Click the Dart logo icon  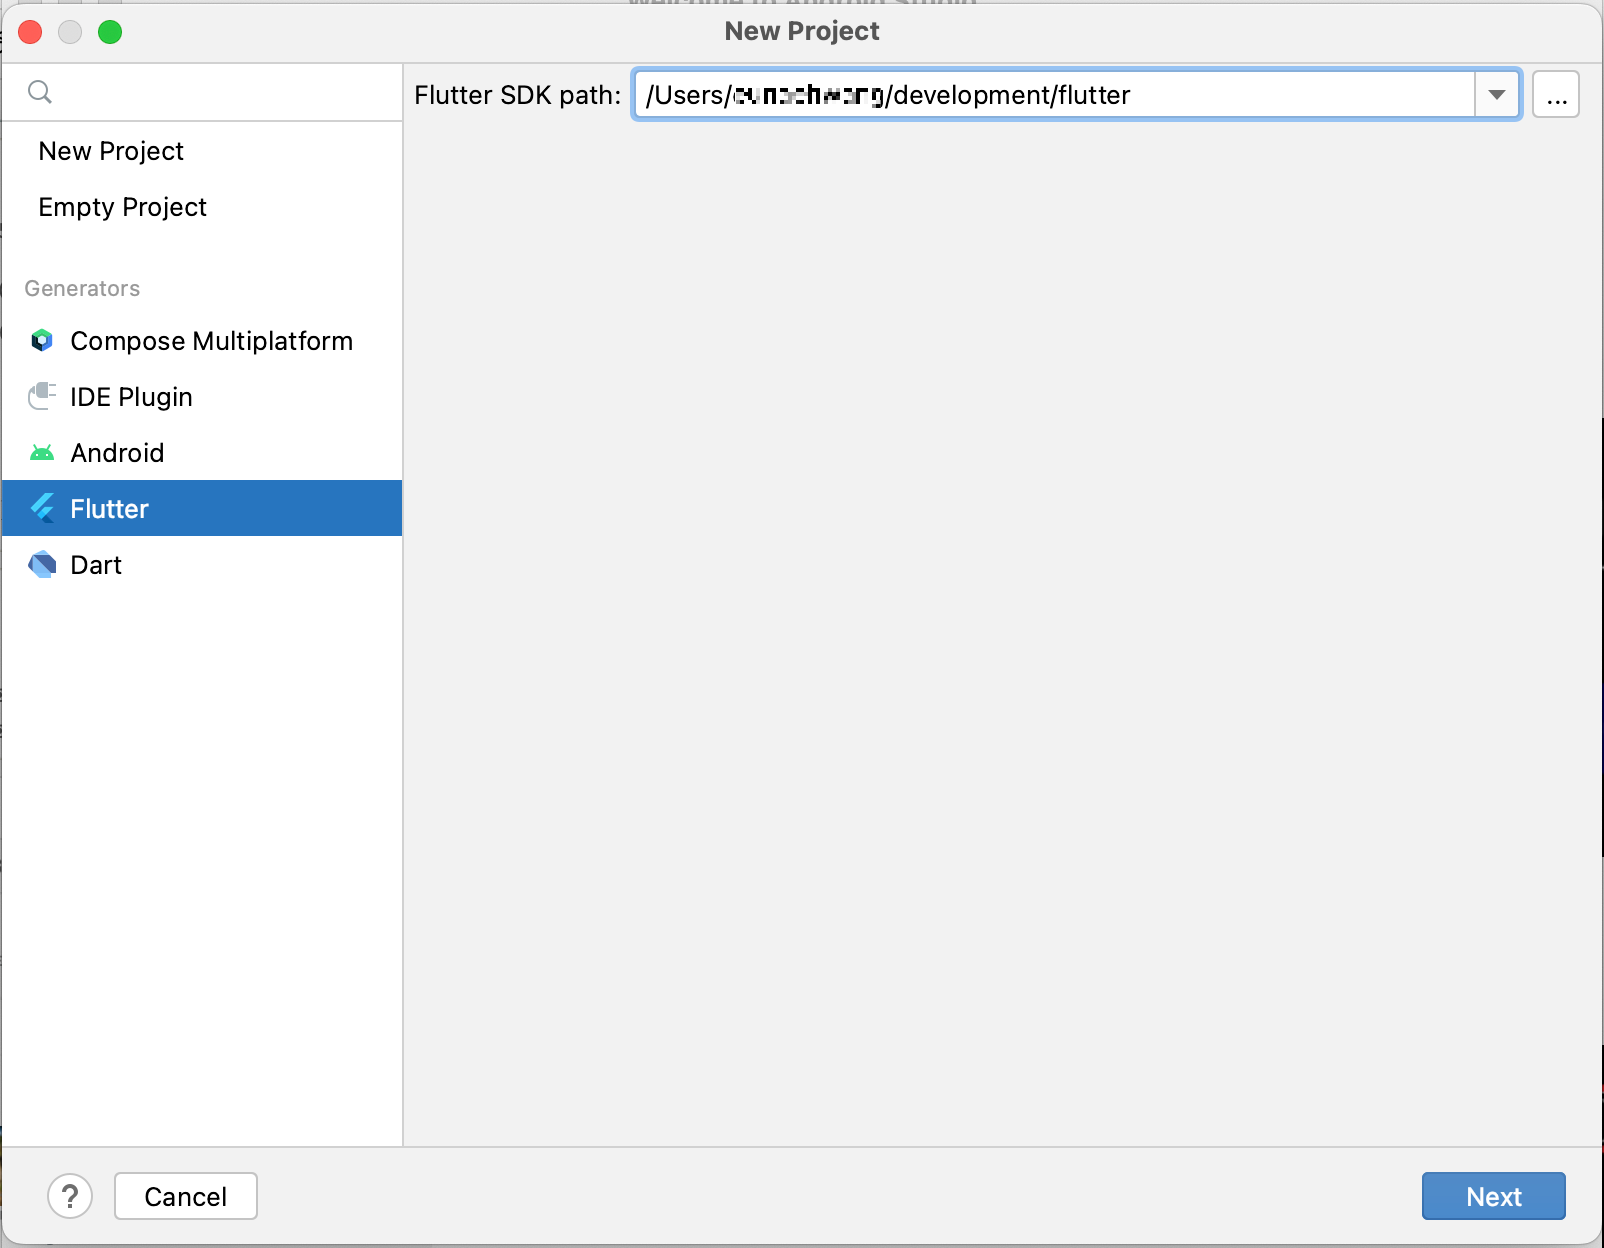(42, 565)
